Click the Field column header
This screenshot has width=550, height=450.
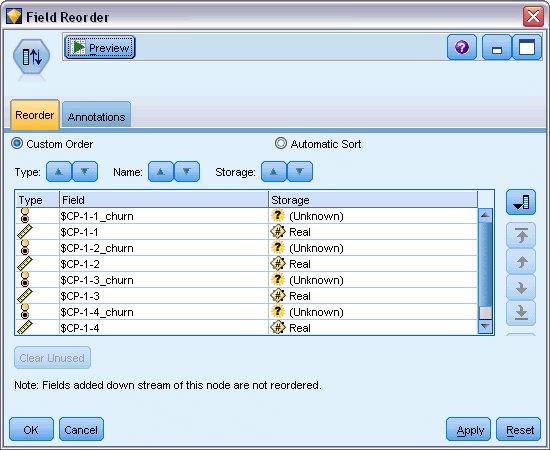(x=164, y=200)
